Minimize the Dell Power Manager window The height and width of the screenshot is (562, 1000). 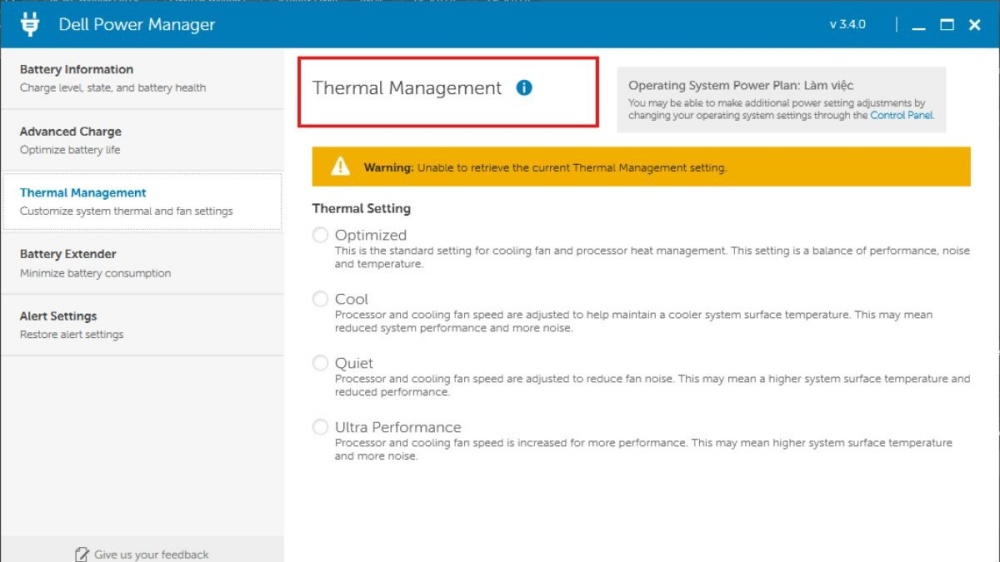[918, 25]
